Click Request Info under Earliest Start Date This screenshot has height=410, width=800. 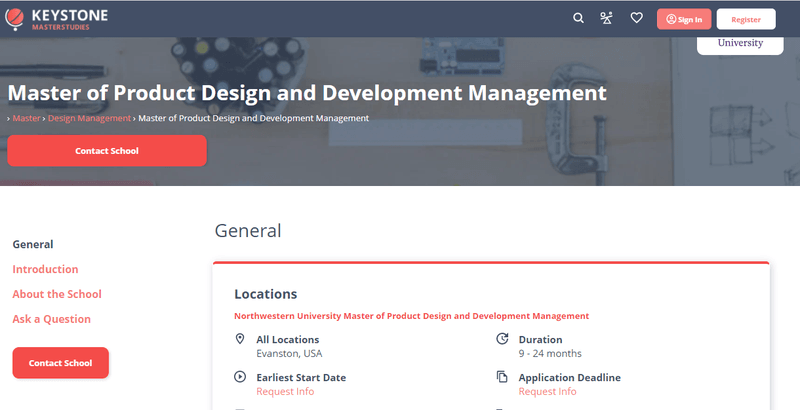285,392
